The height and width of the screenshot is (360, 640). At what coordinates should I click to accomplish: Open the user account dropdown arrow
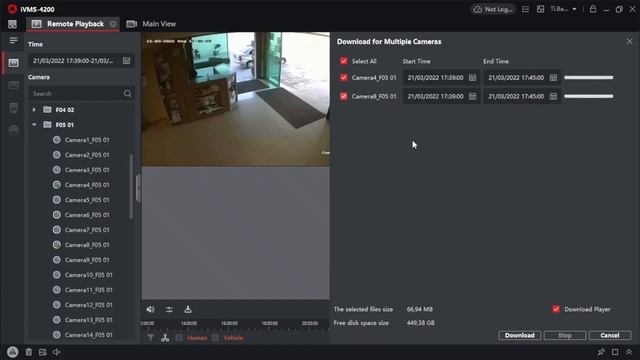click(x=574, y=9)
